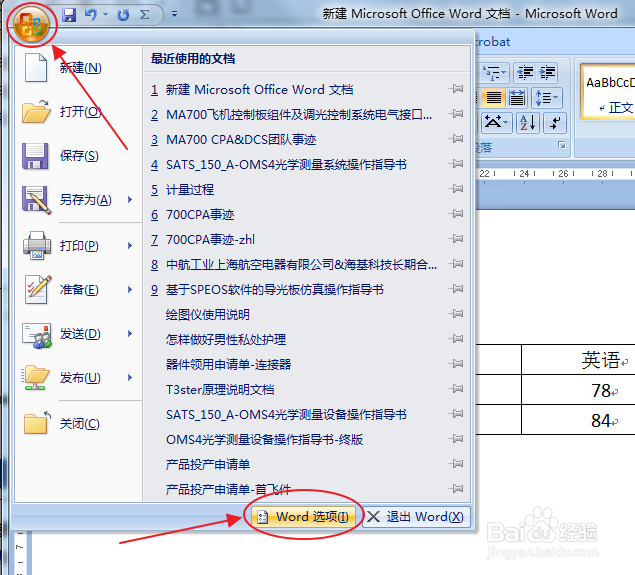Open recent document 产品投产申请单
This screenshot has height=575, width=635.
(x=307, y=464)
